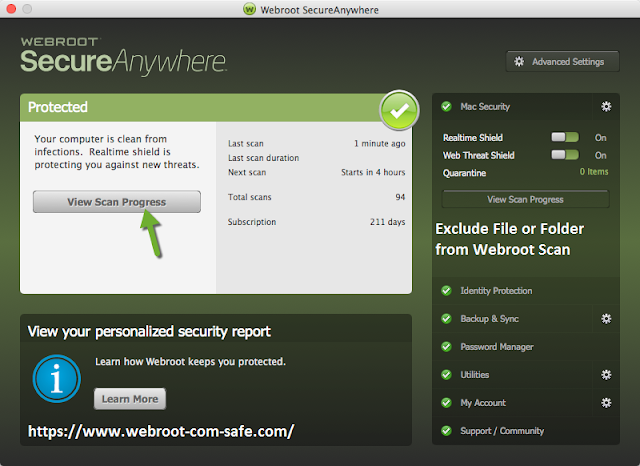Click the Advanced Settings gear icon
Viewport: 640px width, 466px height.
coord(519,62)
